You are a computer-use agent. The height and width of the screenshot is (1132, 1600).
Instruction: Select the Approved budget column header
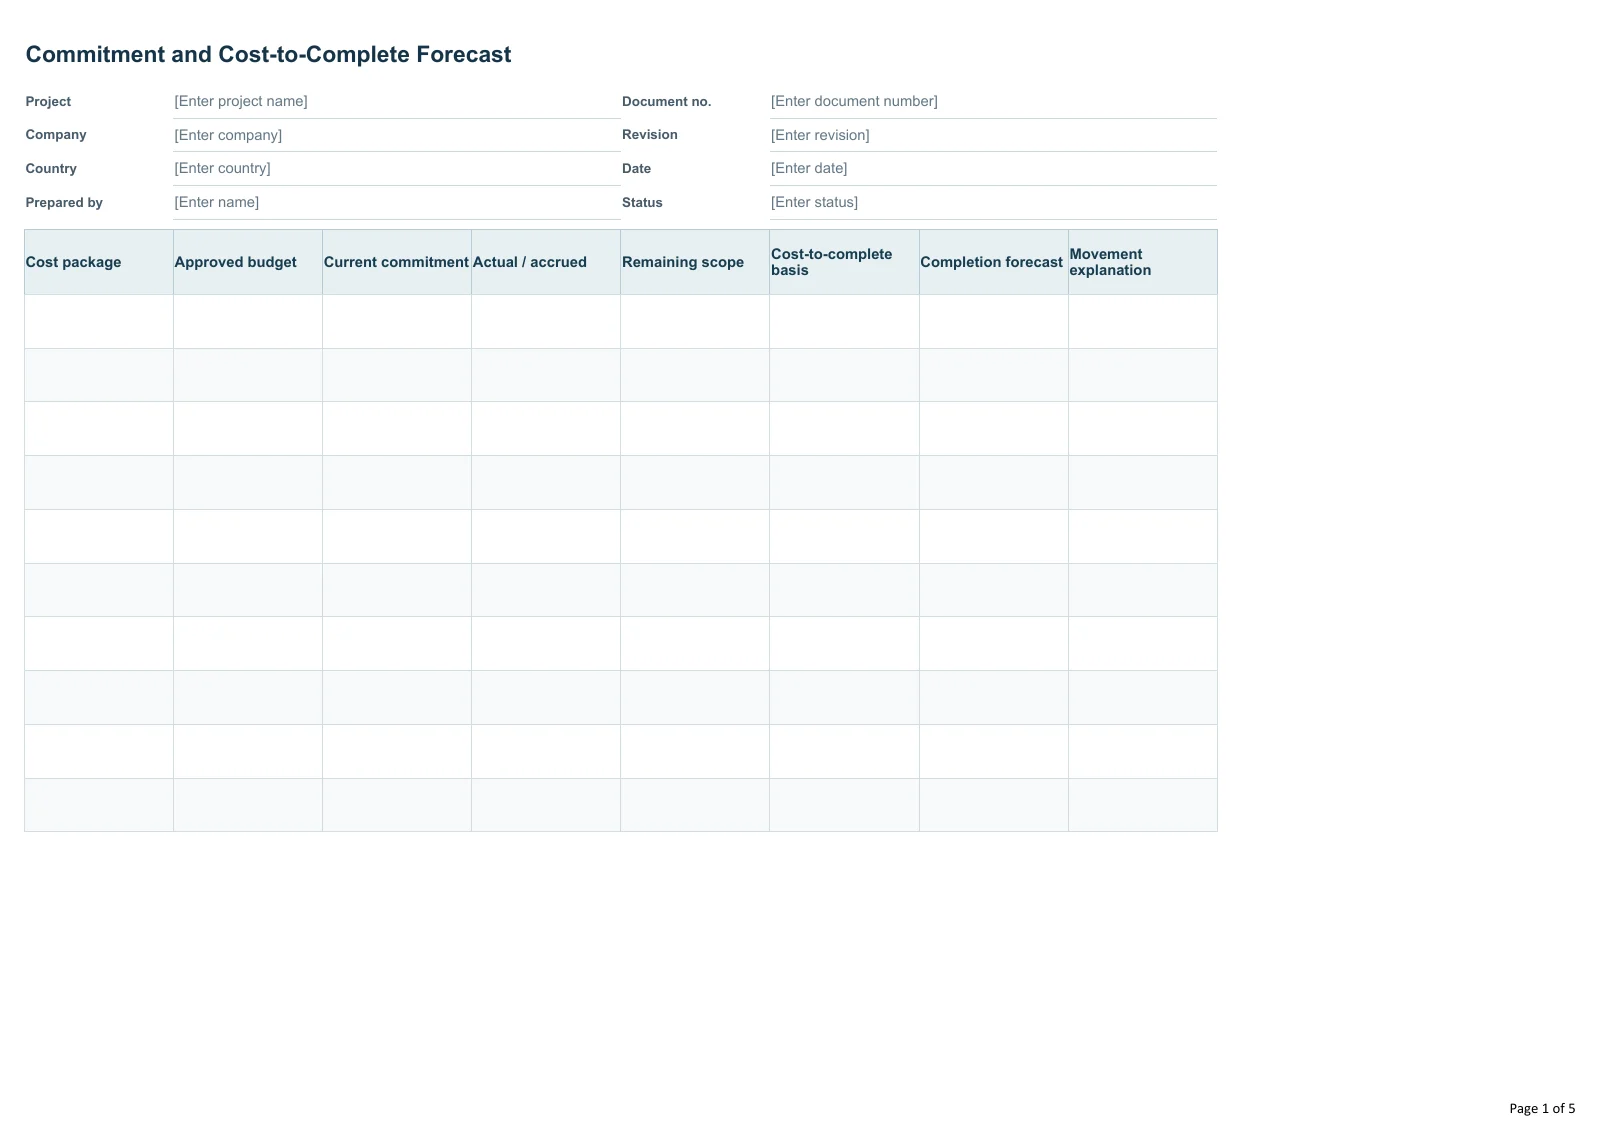point(248,262)
